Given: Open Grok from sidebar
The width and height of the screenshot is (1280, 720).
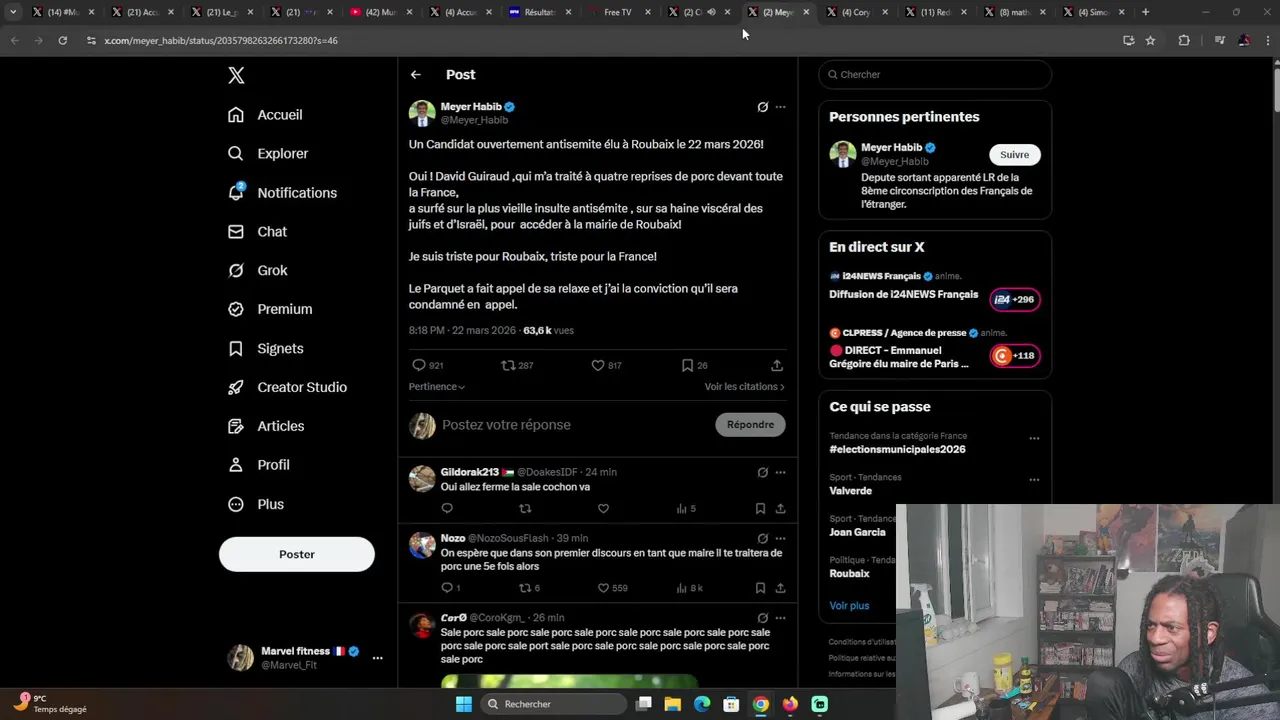Looking at the screenshot, I should pyautogui.click(x=259, y=271).
